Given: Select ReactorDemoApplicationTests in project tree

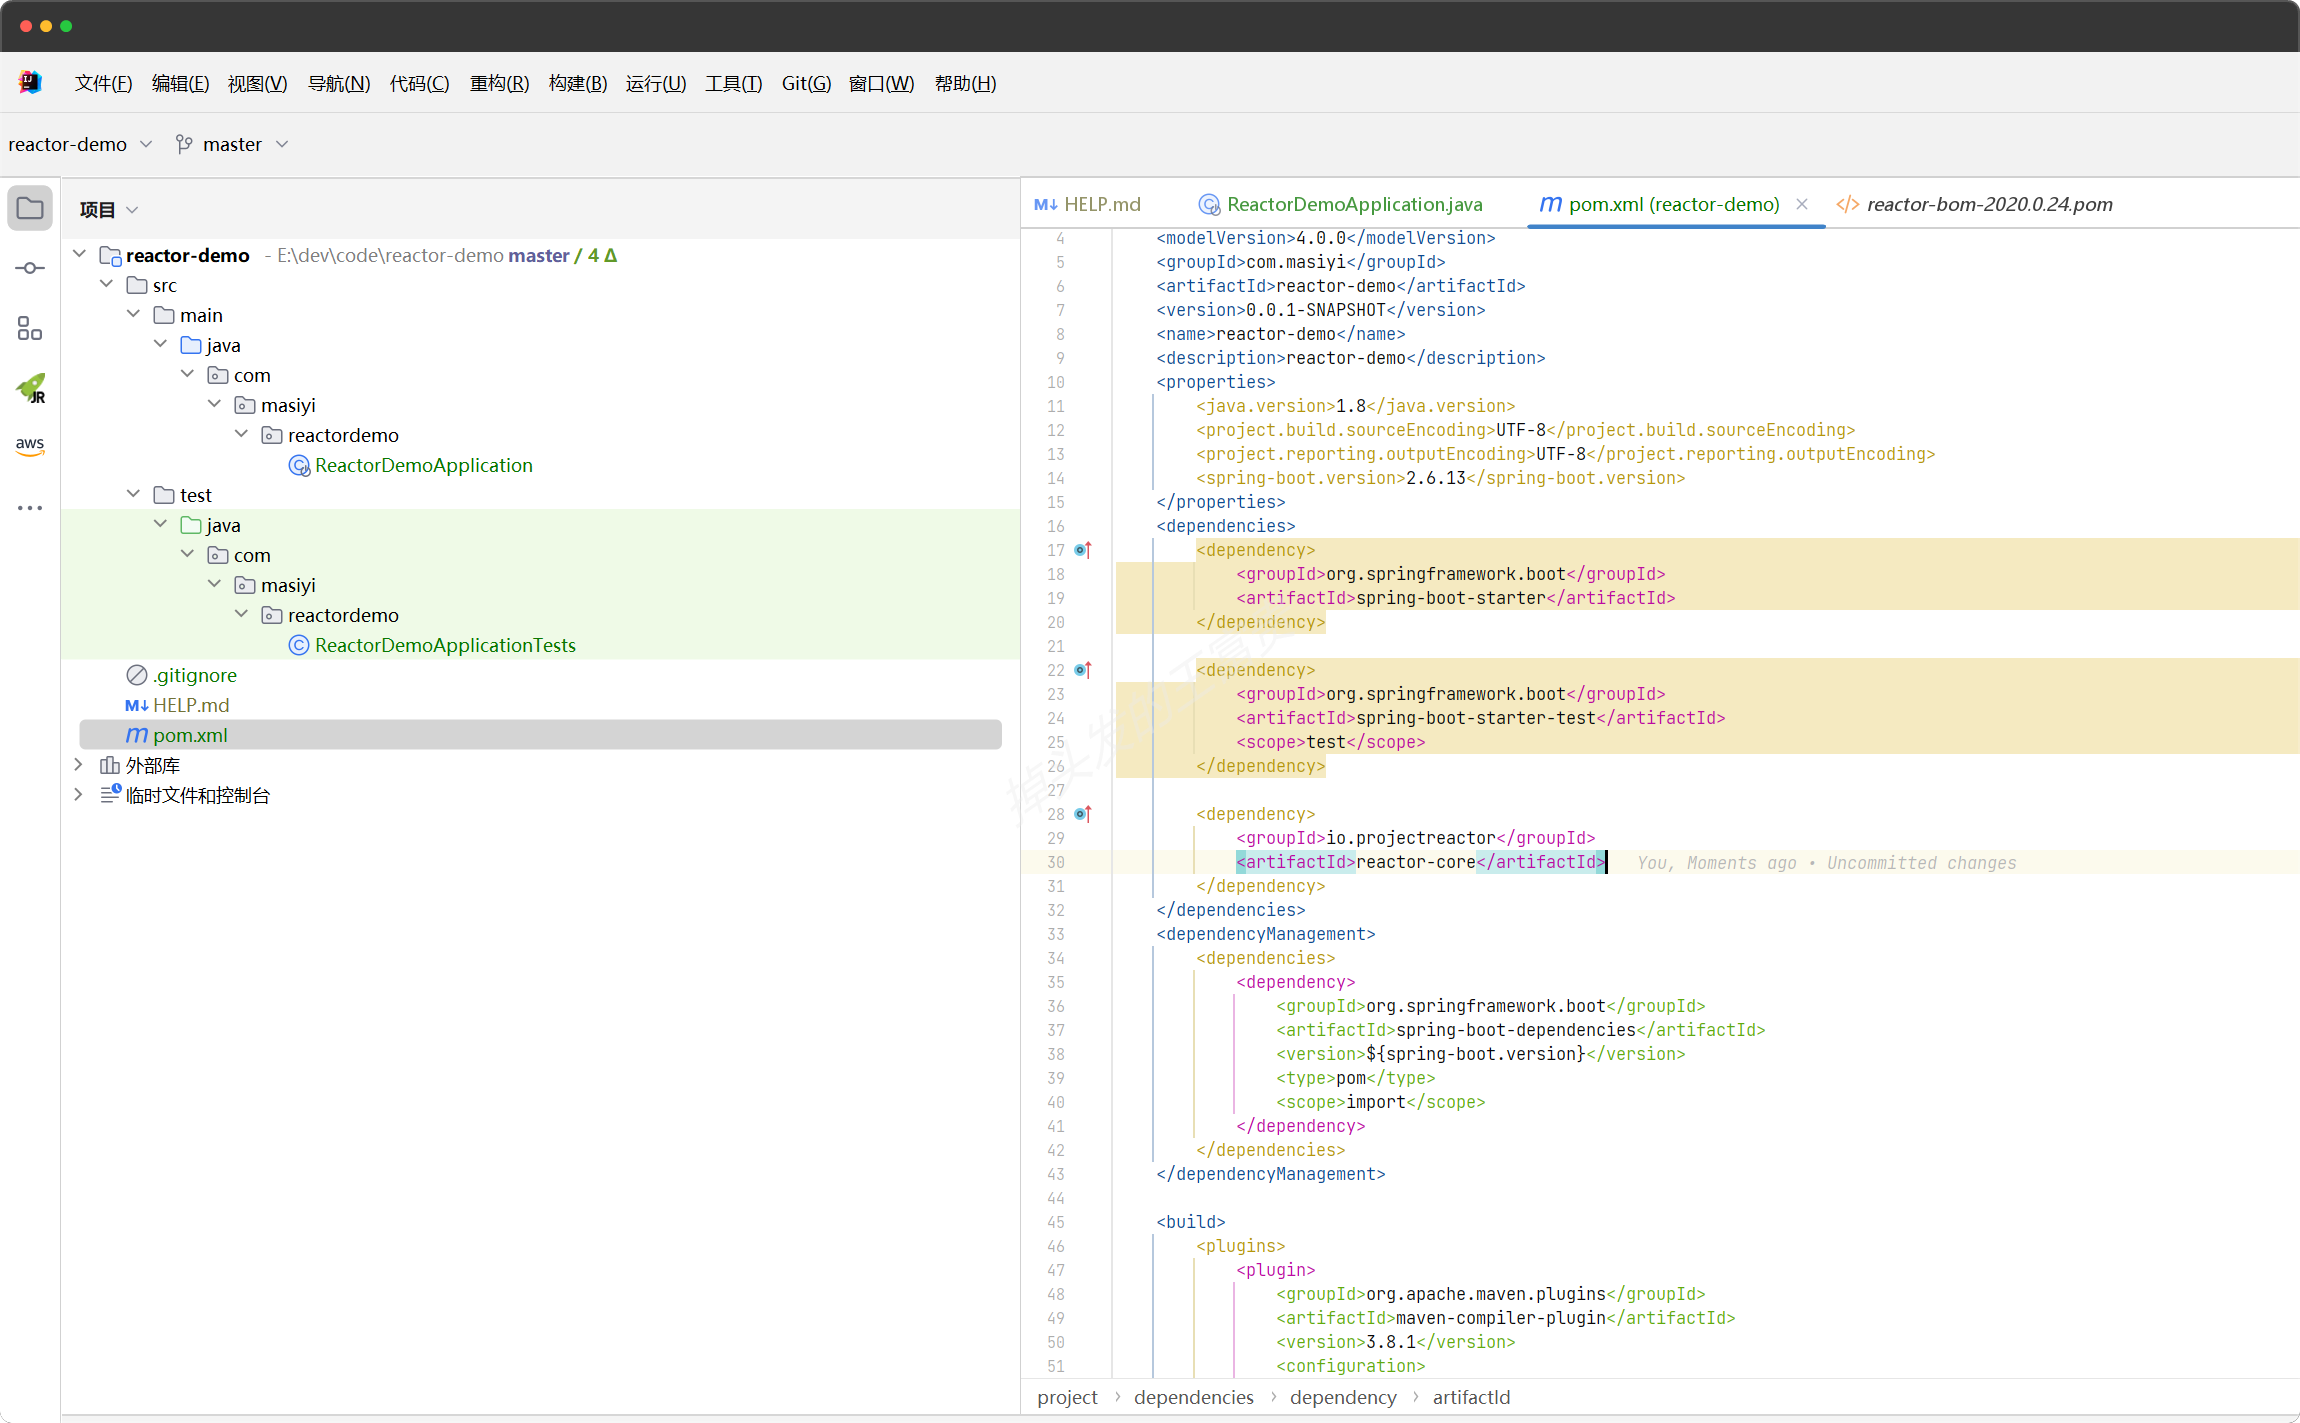Looking at the screenshot, I should (445, 645).
